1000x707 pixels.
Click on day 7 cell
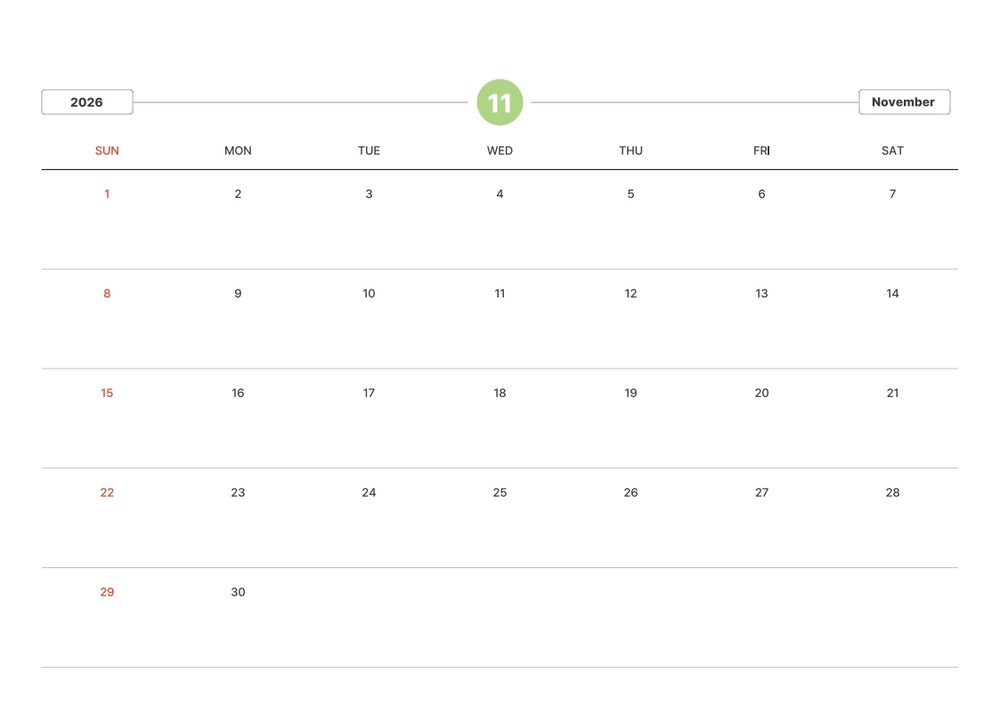coord(892,194)
